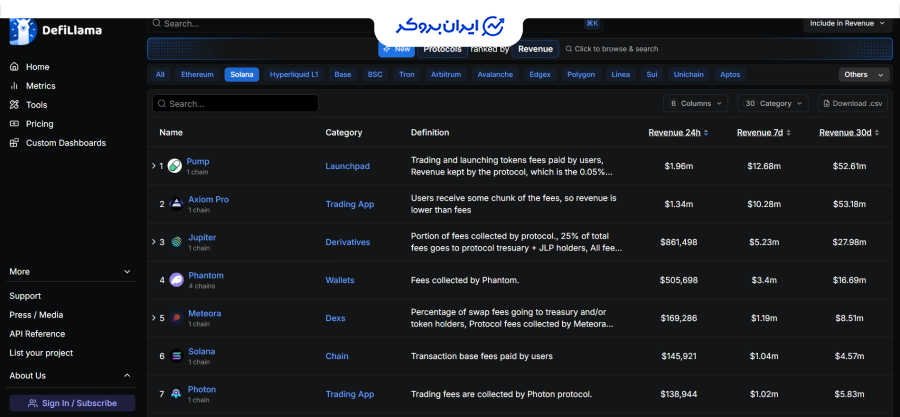Click the Jupiter protocol logo
Screen dimensions: 900x417
175,242
